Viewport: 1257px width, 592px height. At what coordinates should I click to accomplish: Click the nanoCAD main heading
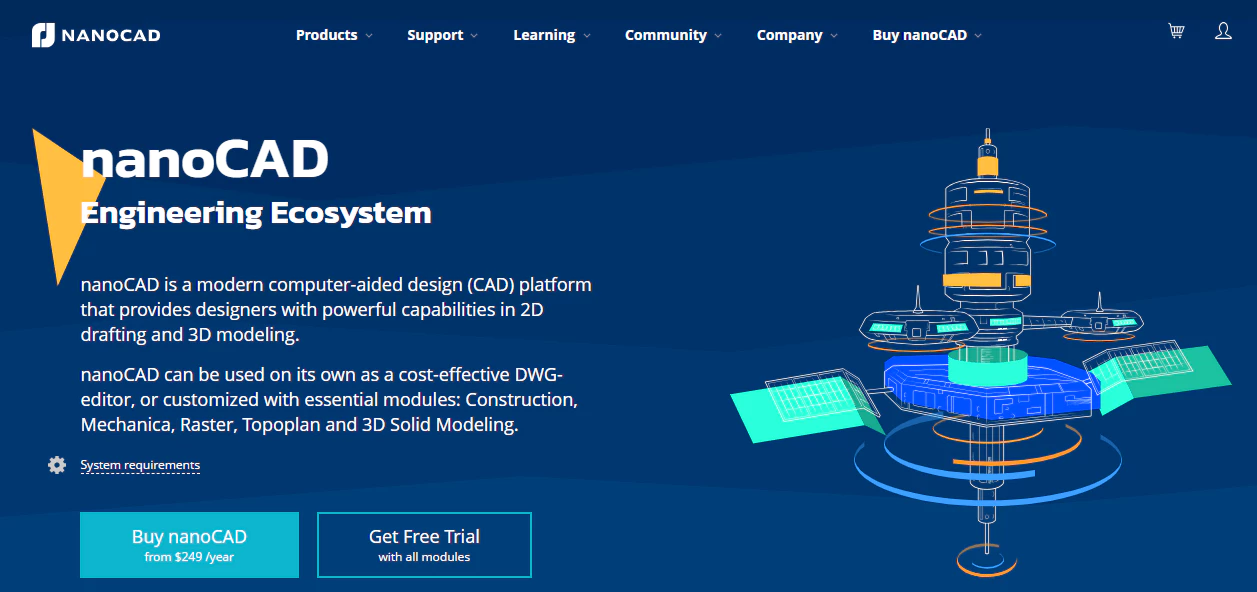click(204, 159)
